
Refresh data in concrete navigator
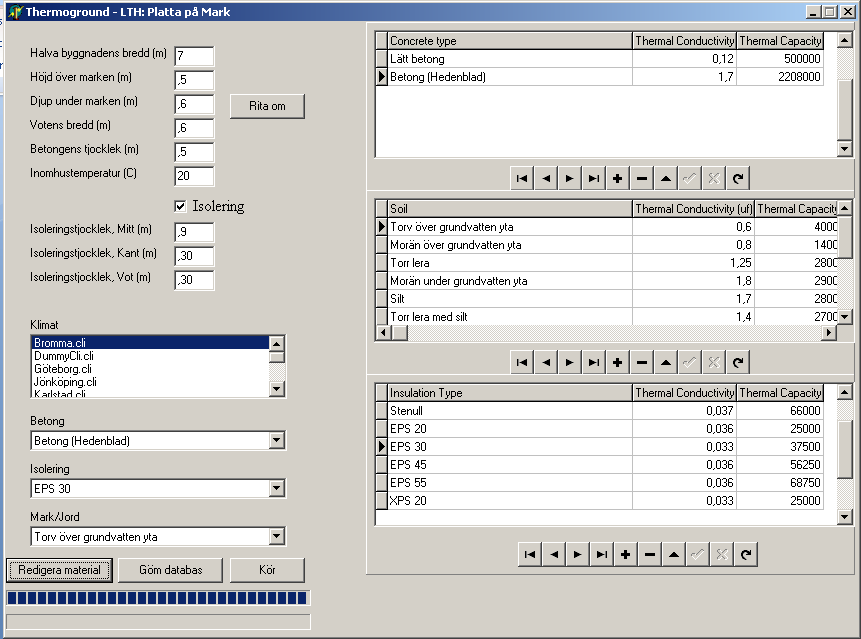(x=738, y=178)
